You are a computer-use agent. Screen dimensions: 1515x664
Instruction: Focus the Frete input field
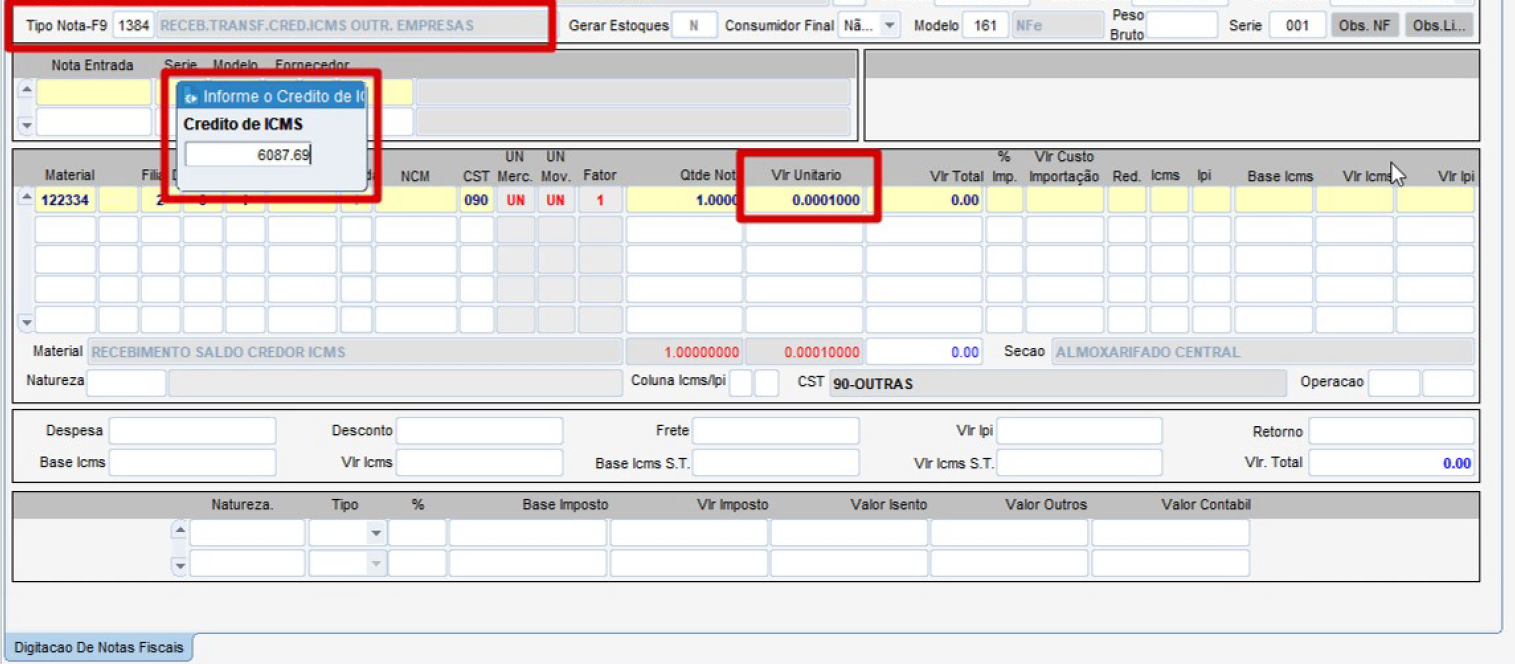point(775,431)
